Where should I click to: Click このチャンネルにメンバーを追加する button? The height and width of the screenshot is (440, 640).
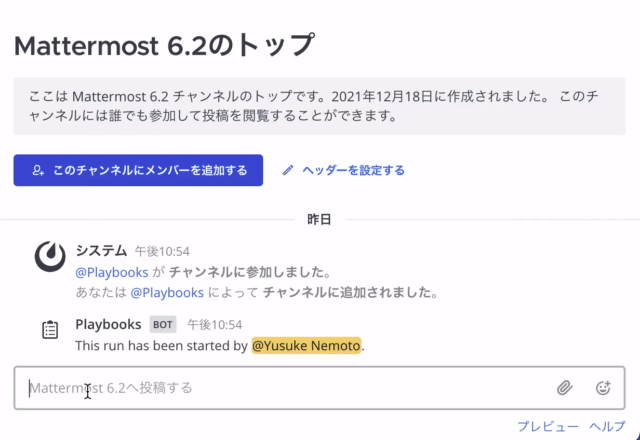pyautogui.click(x=138, y=170)
